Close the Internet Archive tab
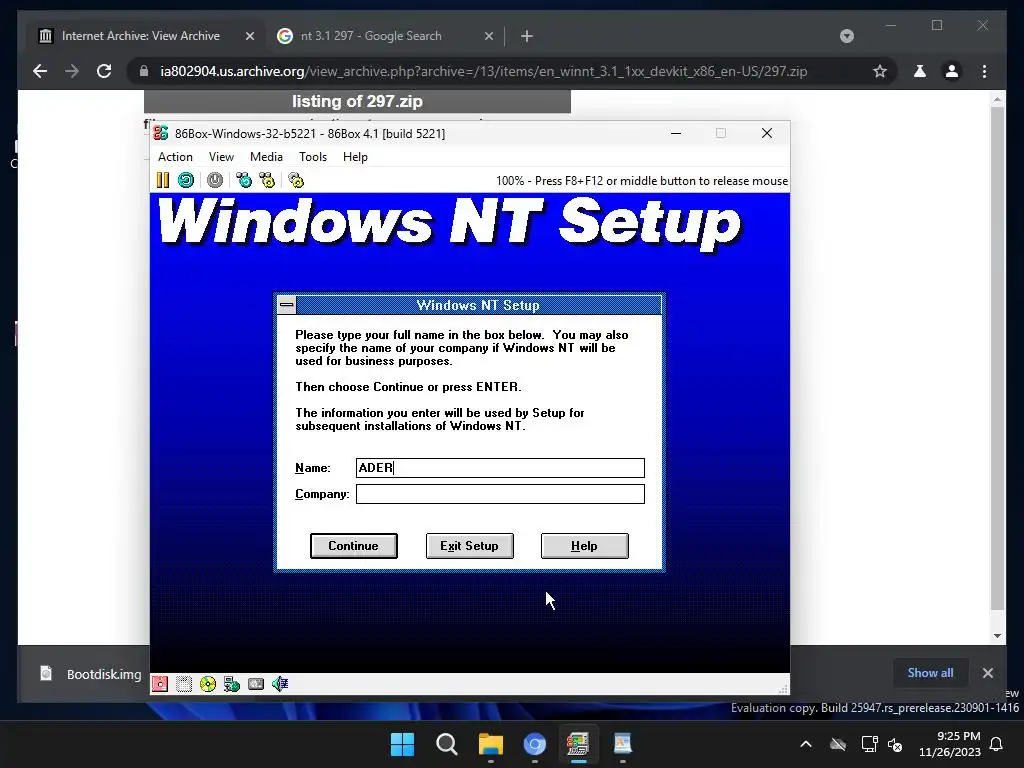Image resolution: width=1024 pixels, height=768 pixels. coord(250,36)
